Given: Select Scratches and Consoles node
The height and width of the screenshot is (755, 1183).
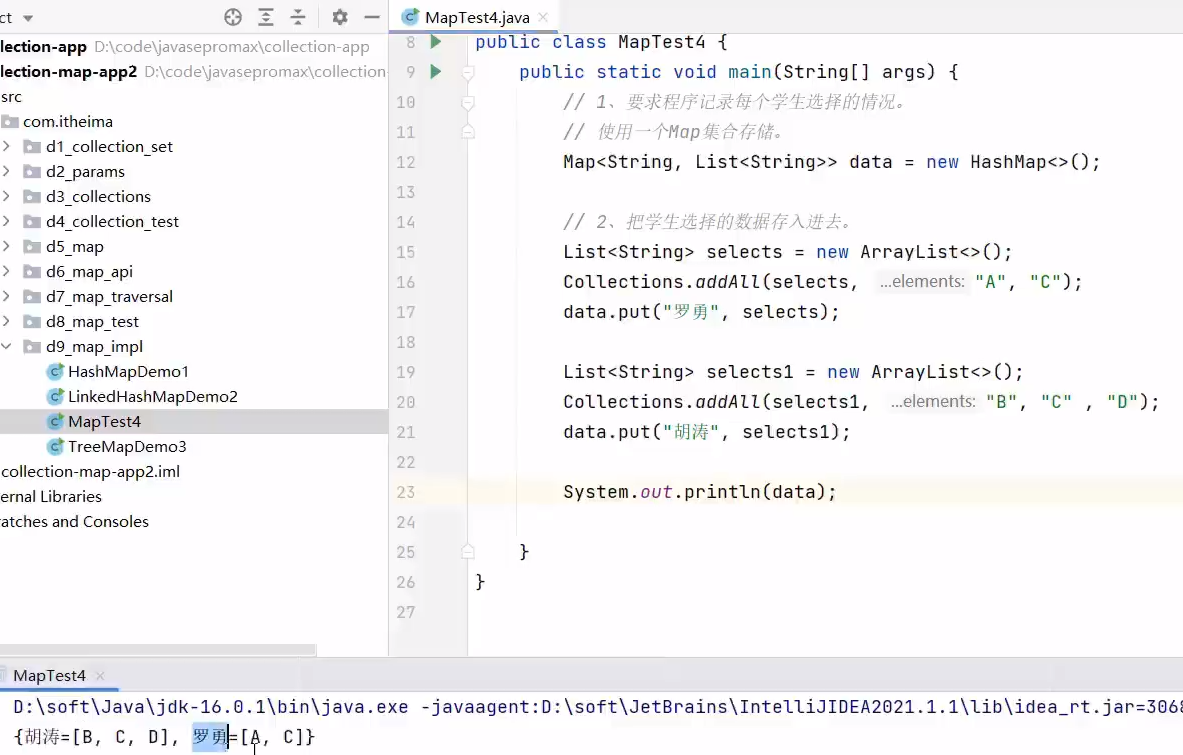Looking at the screenshot, I should tap(74, 521).
